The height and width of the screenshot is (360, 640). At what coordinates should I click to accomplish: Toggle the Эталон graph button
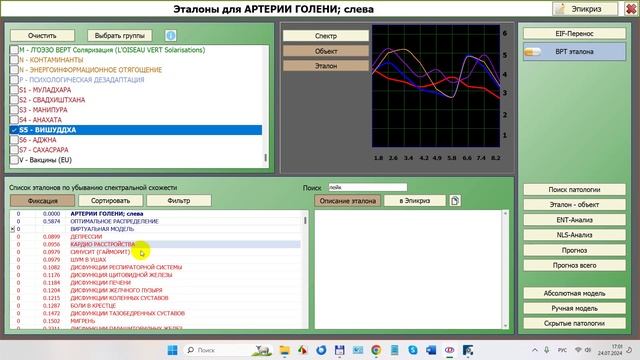coord(326,66)
